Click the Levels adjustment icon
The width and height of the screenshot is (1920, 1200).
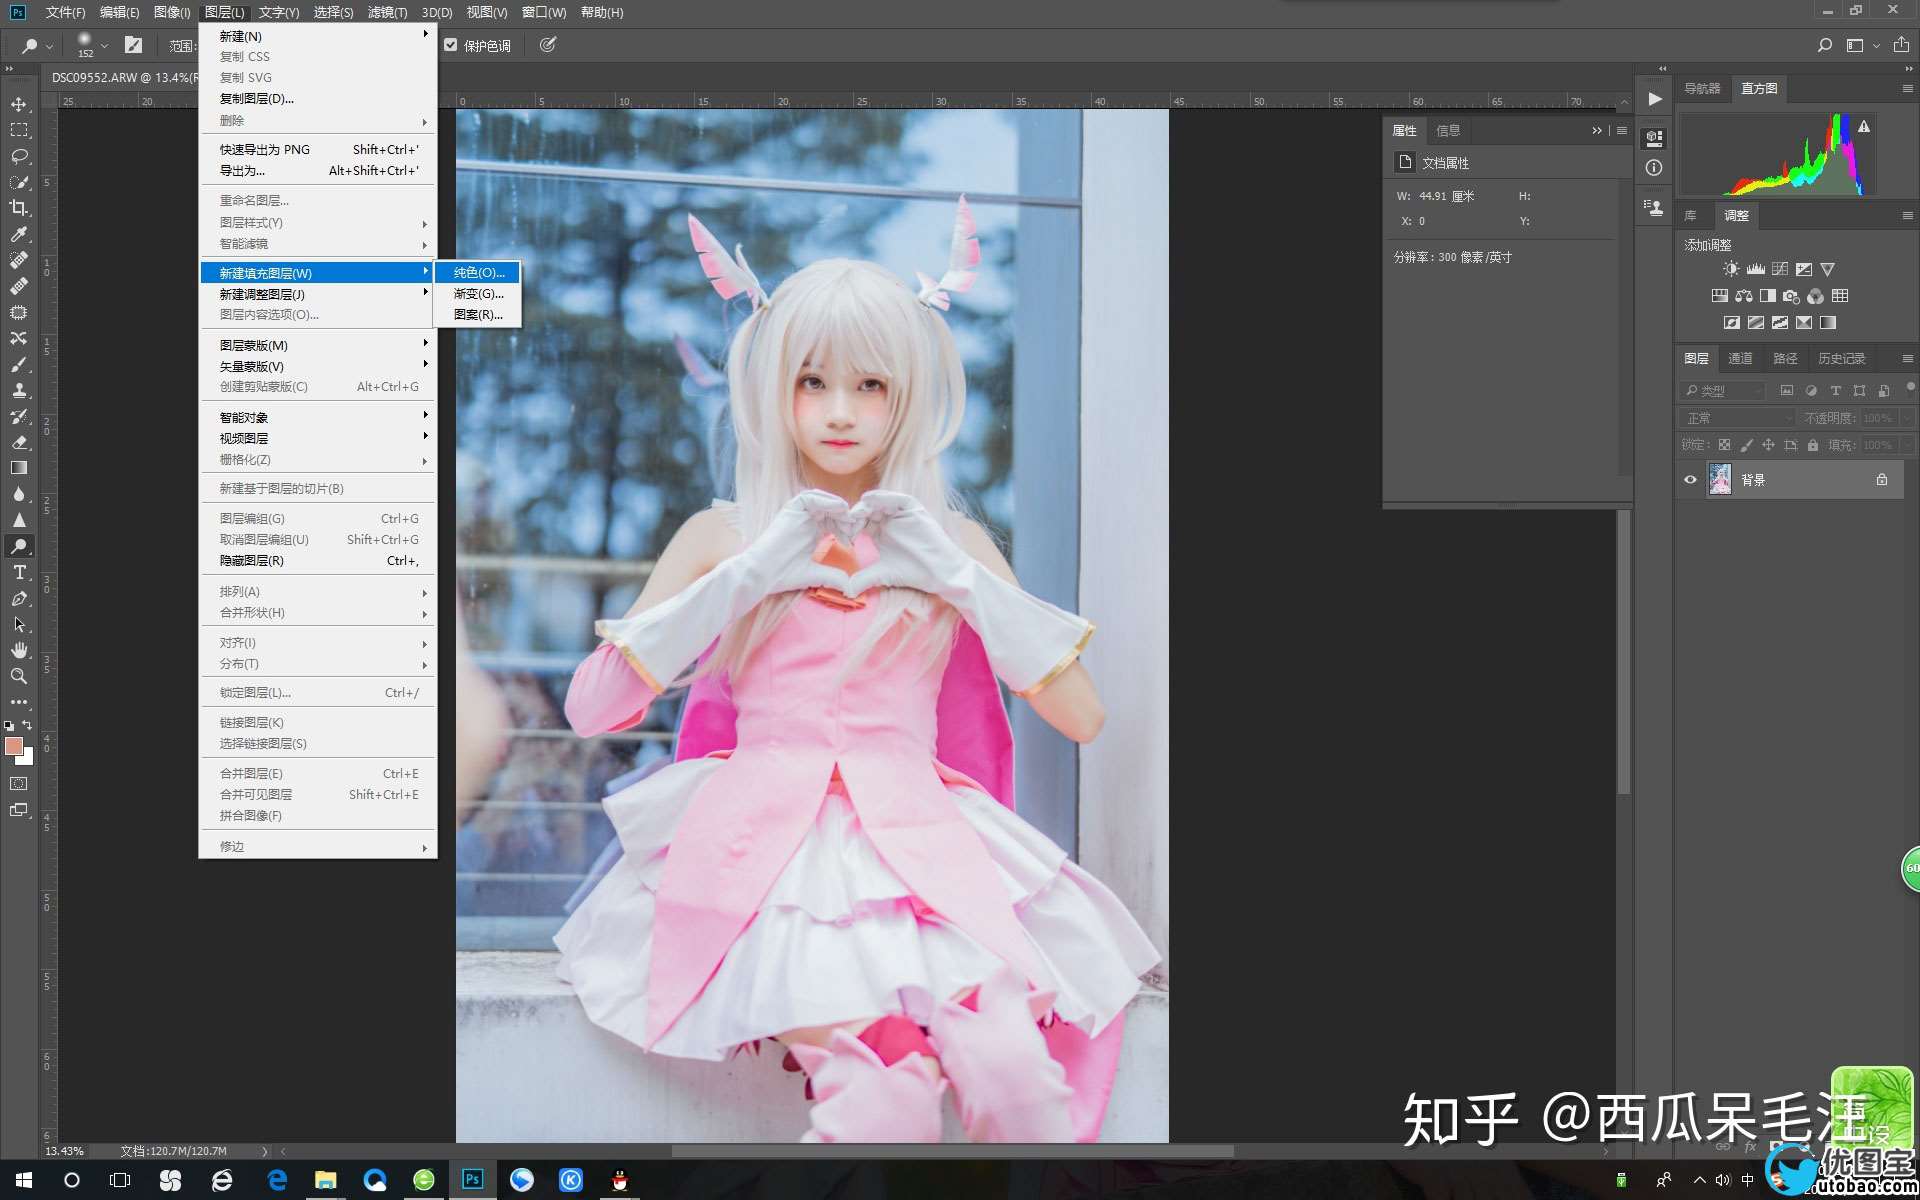pos(1755,269)
